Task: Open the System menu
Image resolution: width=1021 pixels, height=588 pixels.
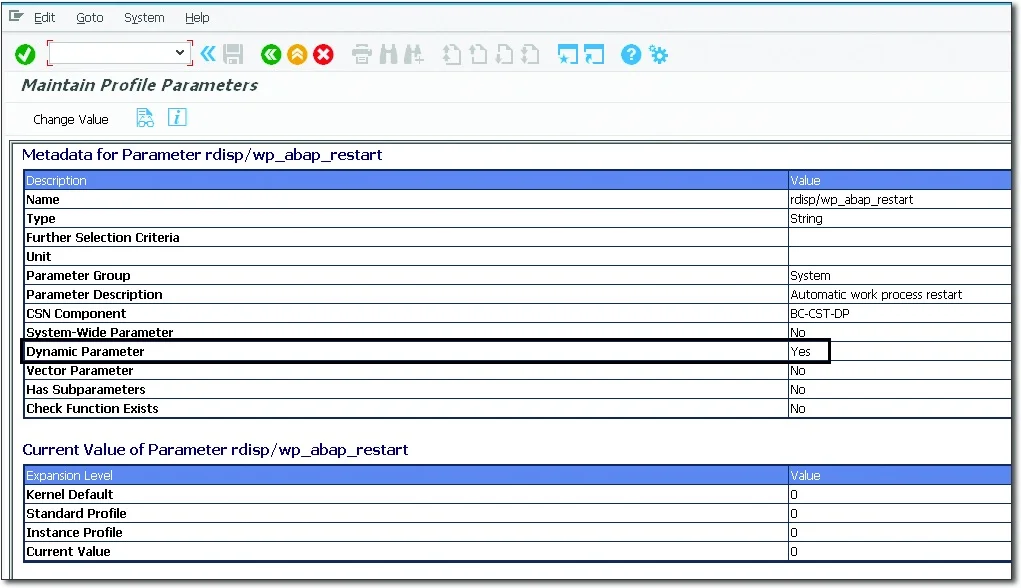Action: pyautogui.click(x=143, y=17)
